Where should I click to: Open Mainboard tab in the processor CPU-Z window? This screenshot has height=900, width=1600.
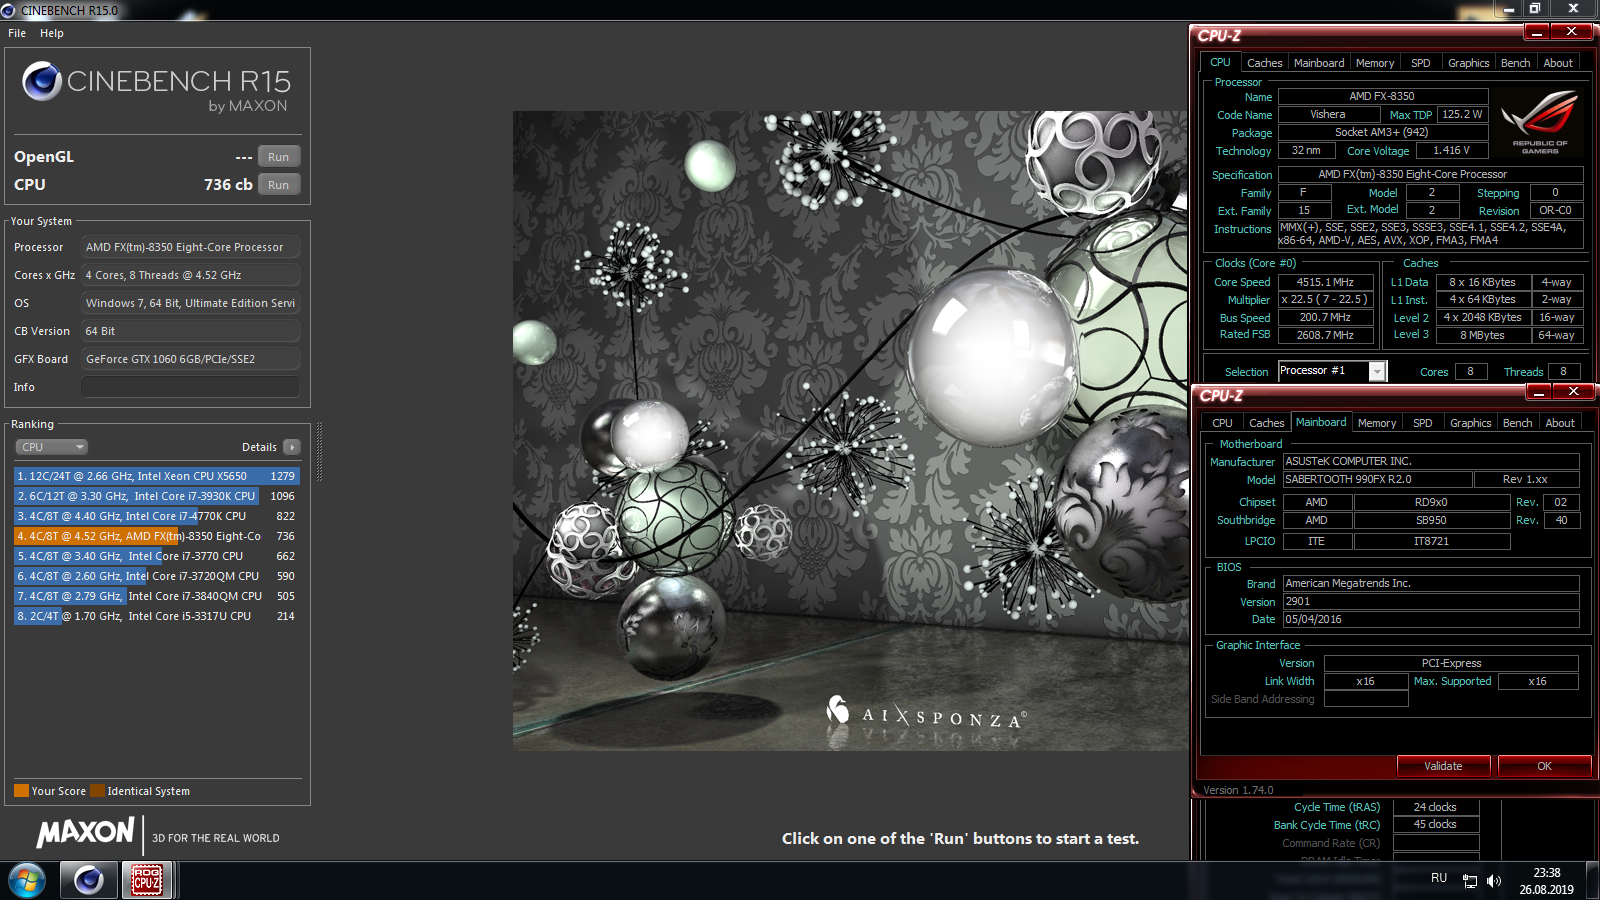pos(1319,63)
